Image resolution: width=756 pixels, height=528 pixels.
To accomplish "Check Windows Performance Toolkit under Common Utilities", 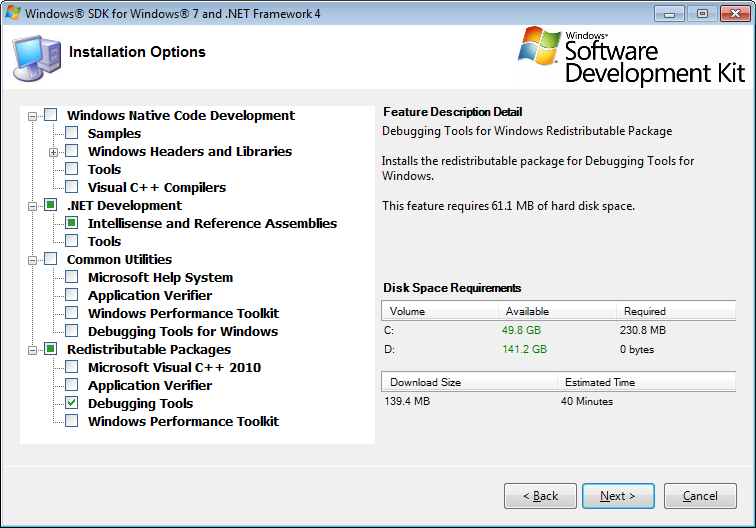I will (71, 313).
